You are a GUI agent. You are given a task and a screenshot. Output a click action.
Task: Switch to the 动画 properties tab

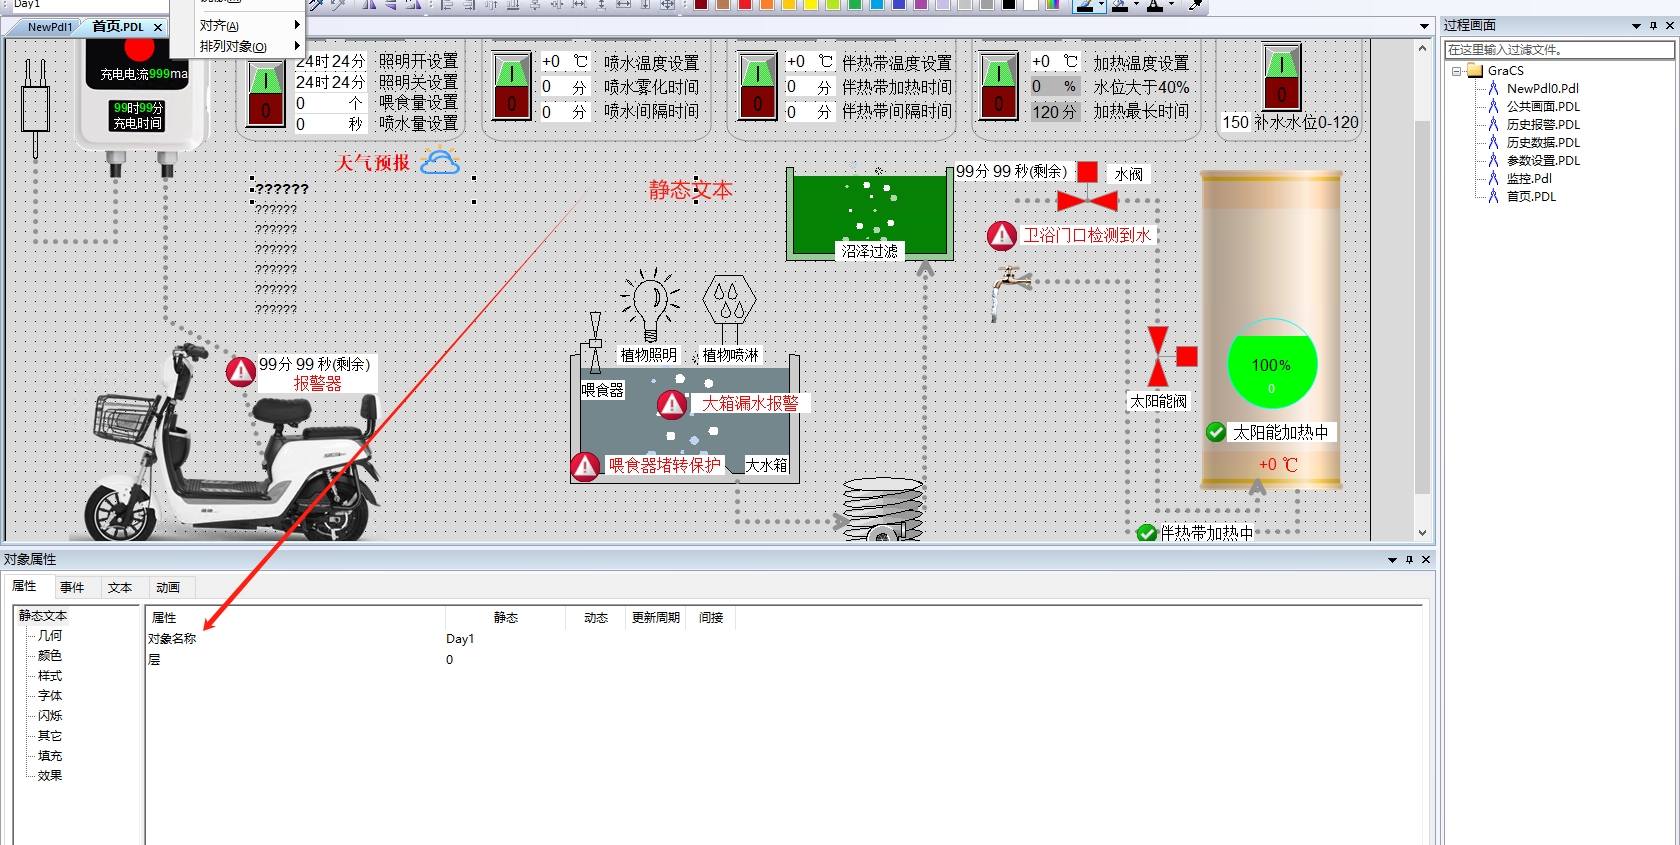pos(168,588)
